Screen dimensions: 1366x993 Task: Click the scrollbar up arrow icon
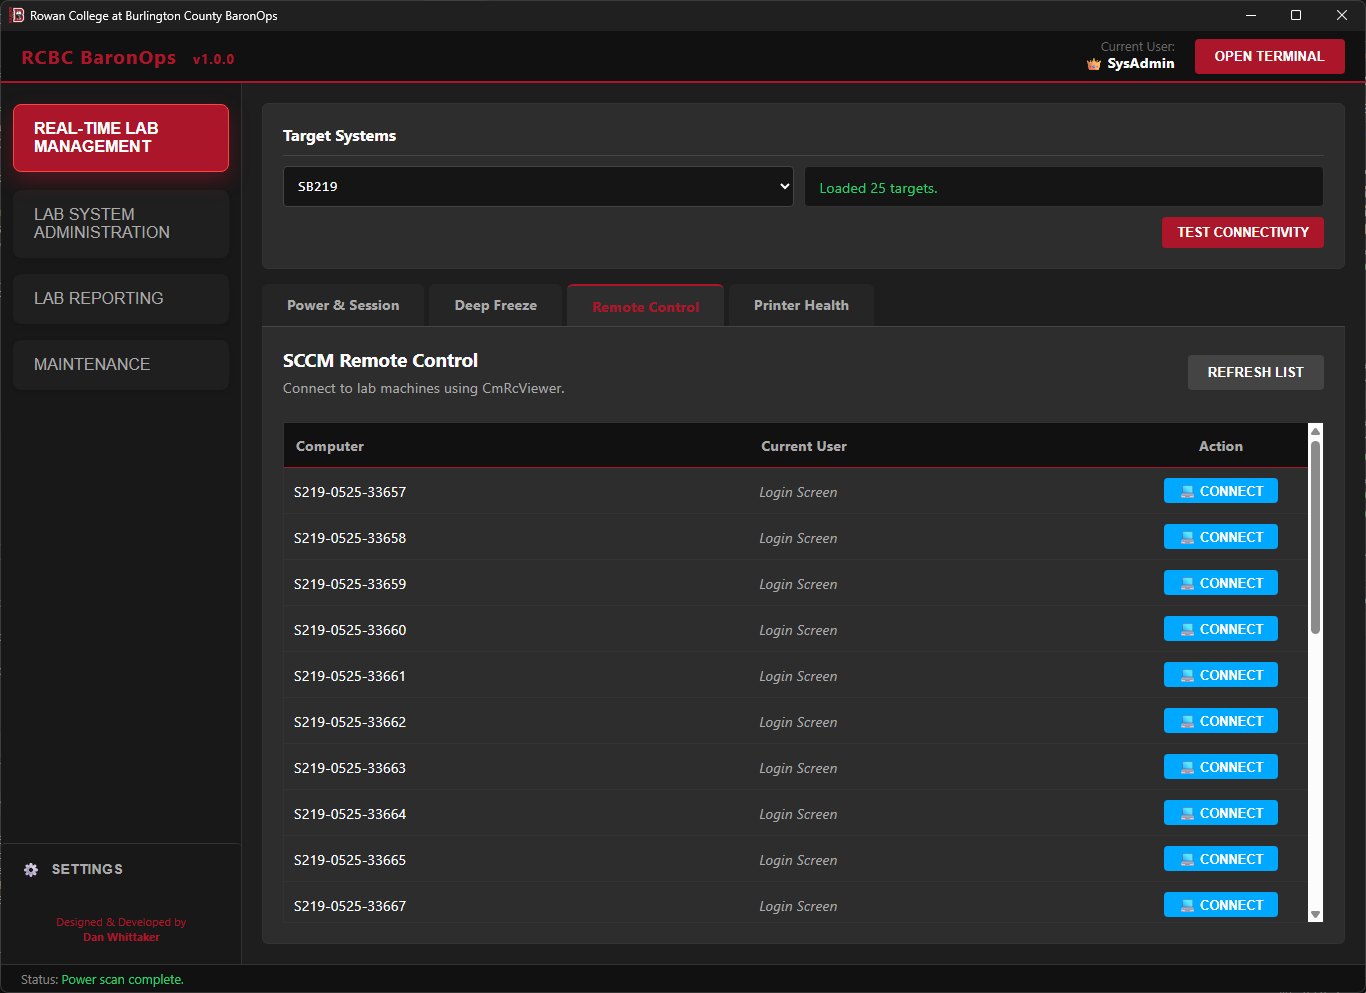[x=1315, y=429]
